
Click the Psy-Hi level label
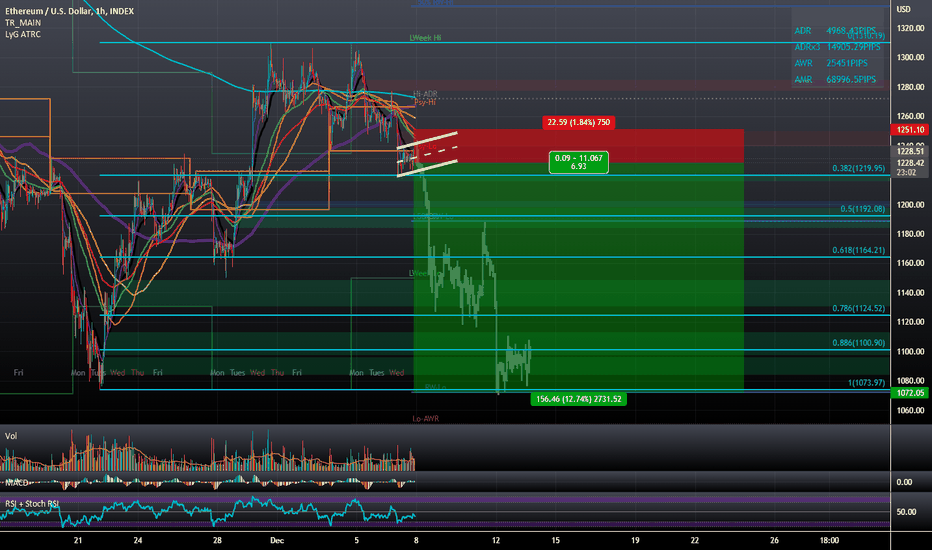(x=425, y=102)
